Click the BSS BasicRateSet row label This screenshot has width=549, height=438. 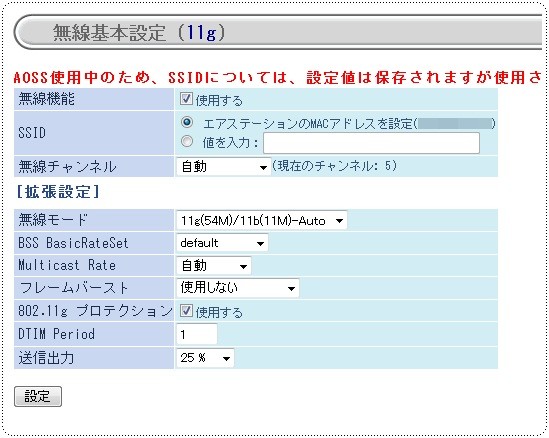73,243
